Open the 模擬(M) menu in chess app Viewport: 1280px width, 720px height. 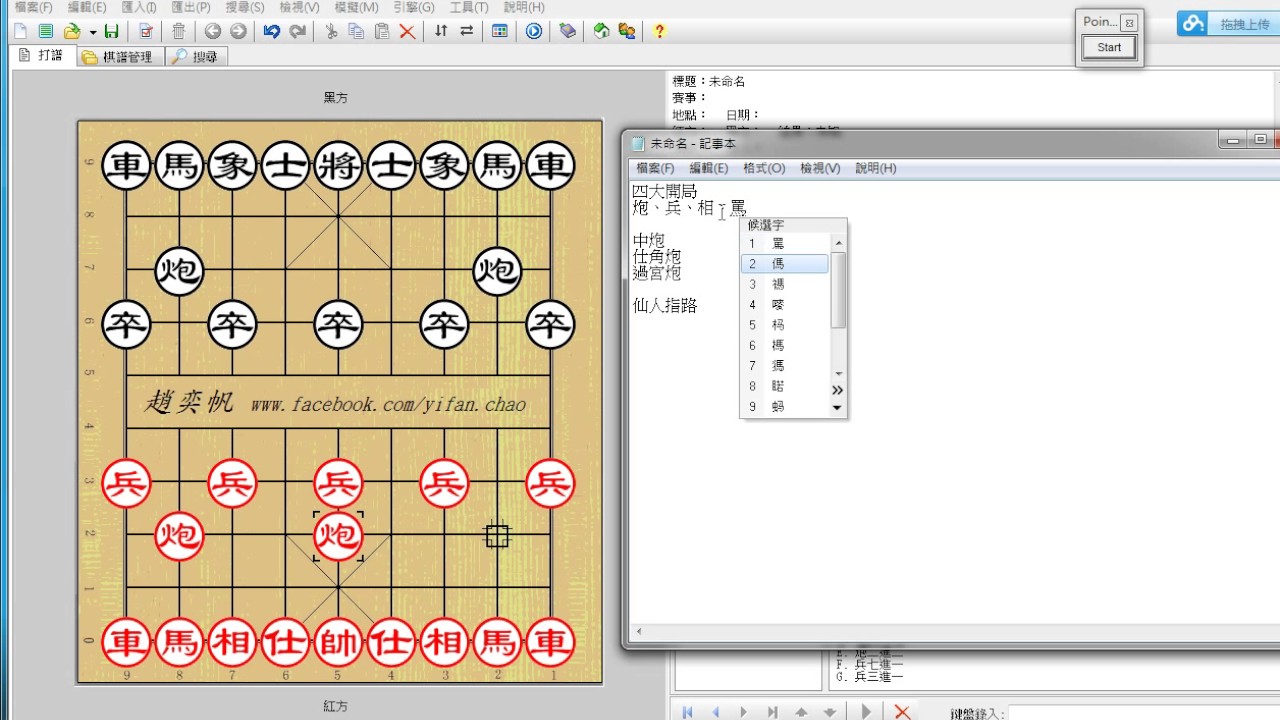coord(356,7)
